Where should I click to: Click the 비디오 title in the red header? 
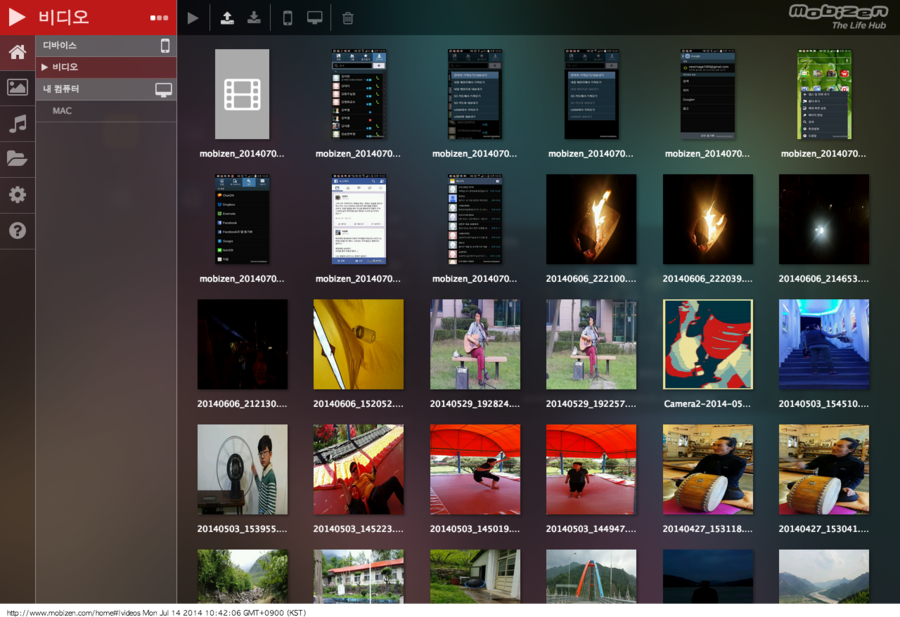(x=64, y=17)
